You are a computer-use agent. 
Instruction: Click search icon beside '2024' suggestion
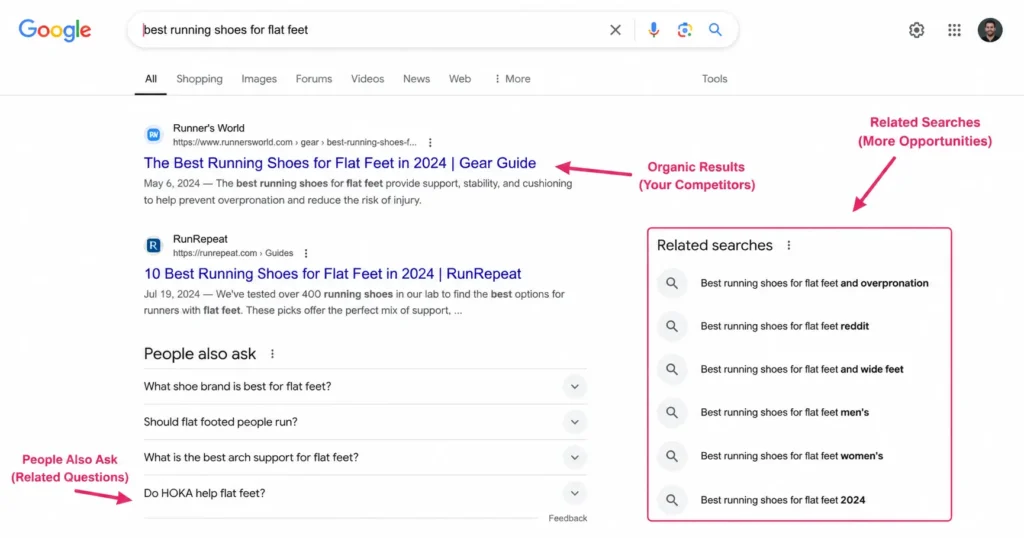[672, 500]
